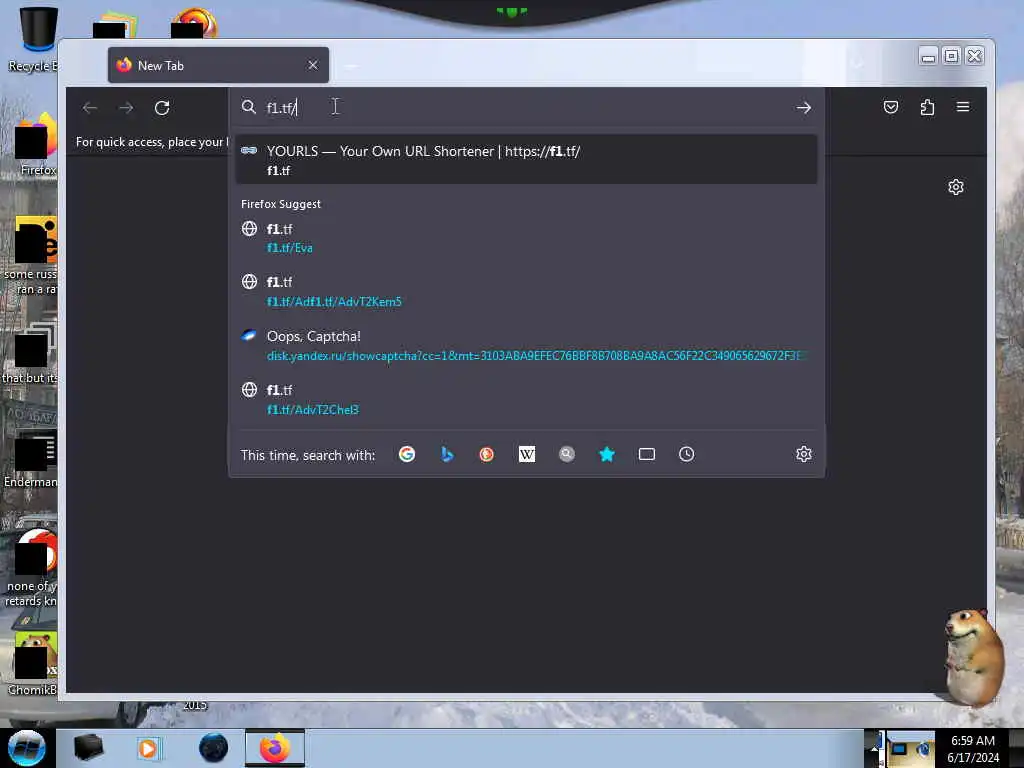Search this time with Bing

(447, 455)
